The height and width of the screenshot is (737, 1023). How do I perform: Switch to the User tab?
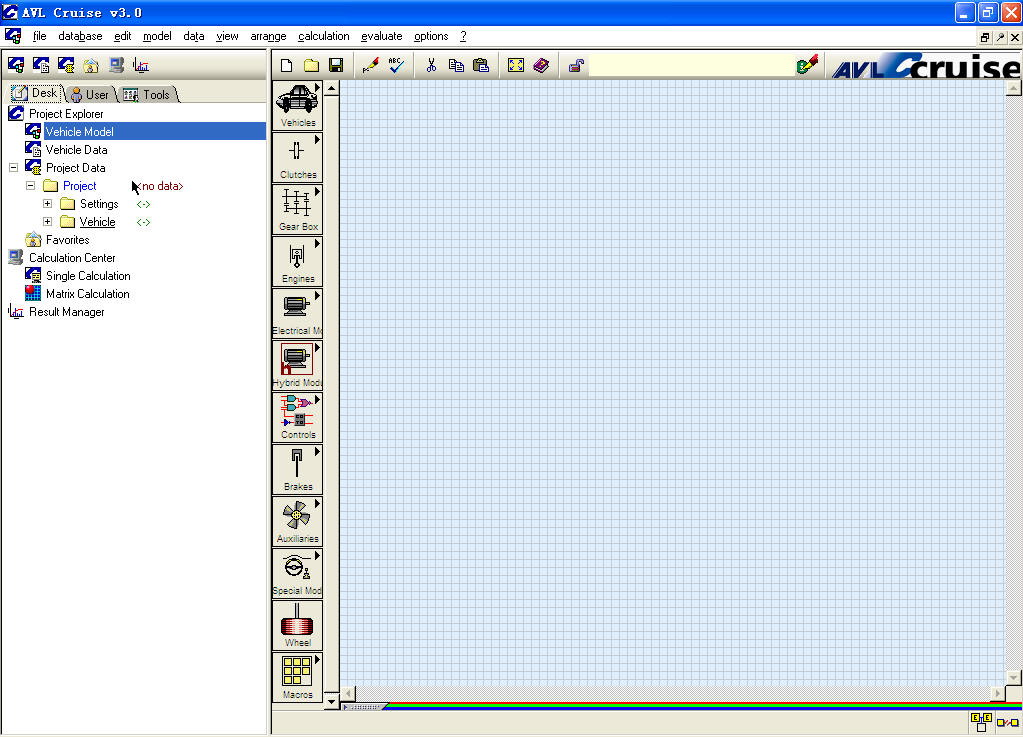coord(91,95)
